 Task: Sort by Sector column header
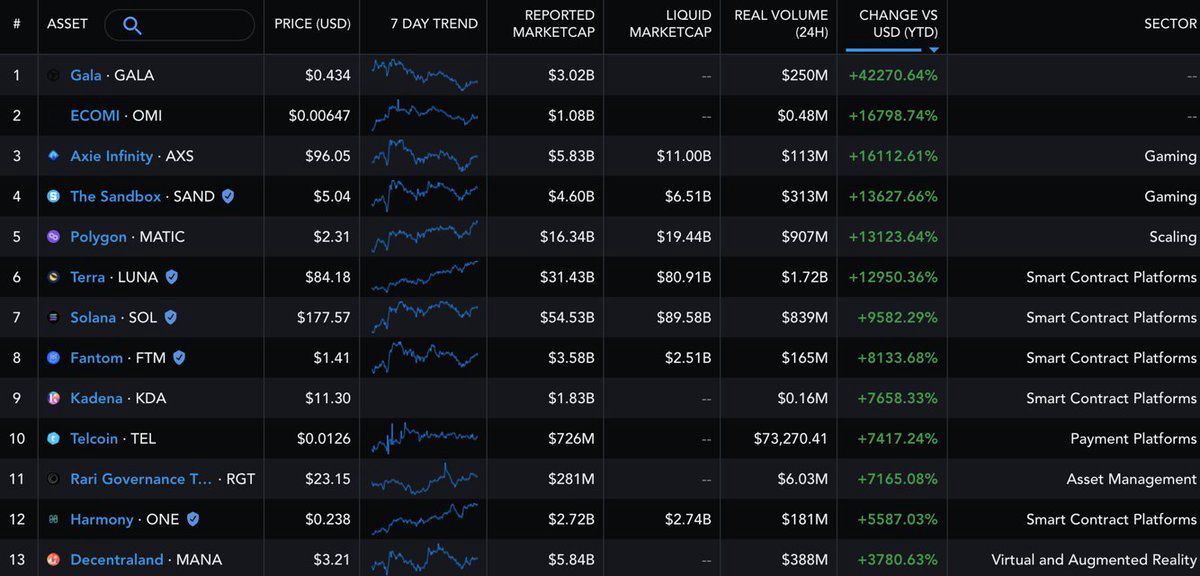coord(1170,24)
